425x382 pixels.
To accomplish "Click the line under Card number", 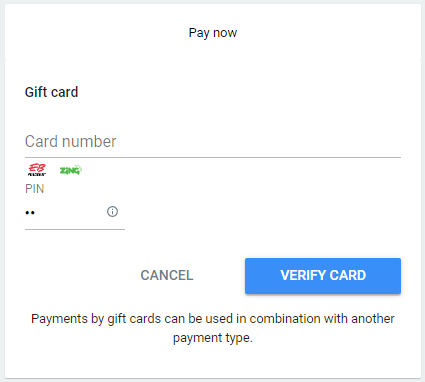I will pos(213,157).
